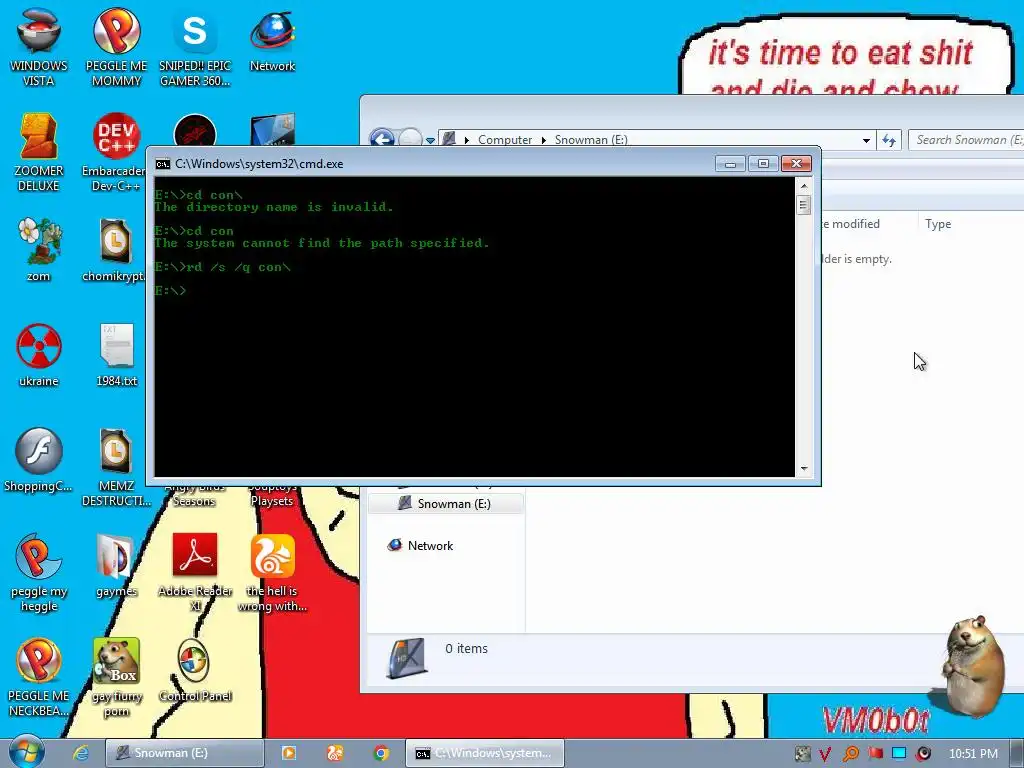Open the peggle my heggle icon

39,572
